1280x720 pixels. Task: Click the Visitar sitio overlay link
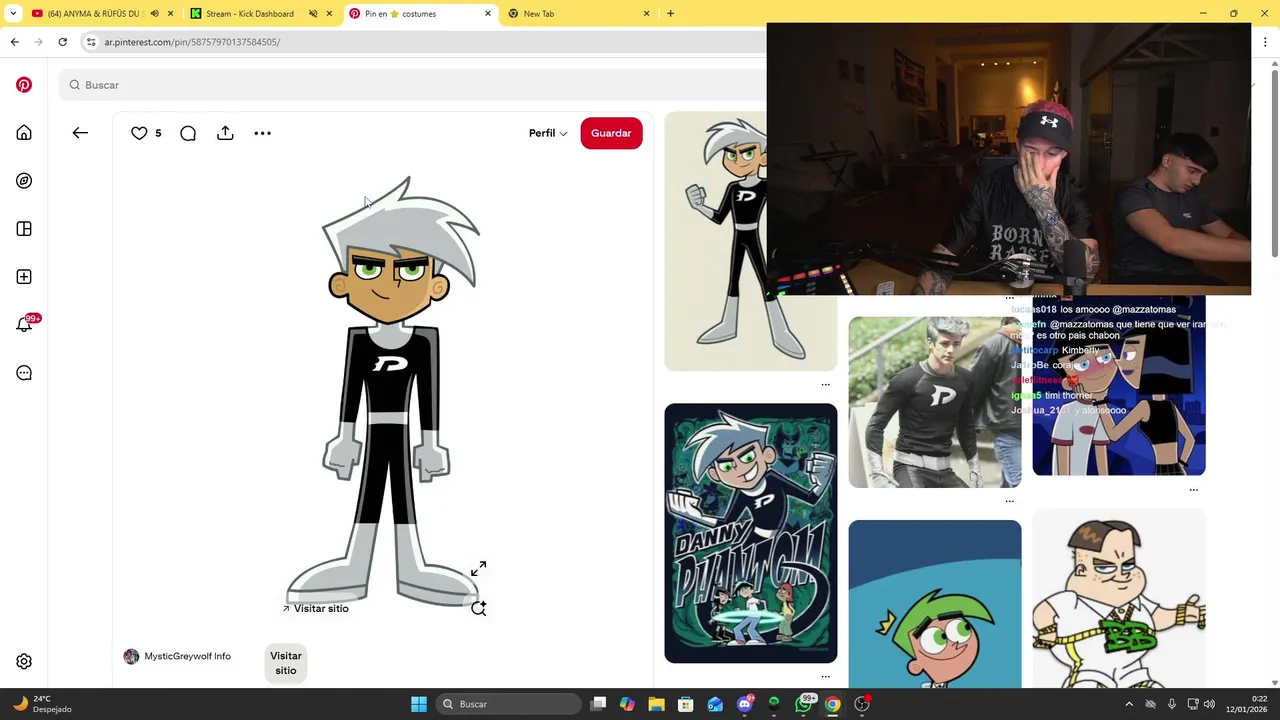[x=316, y=608]
